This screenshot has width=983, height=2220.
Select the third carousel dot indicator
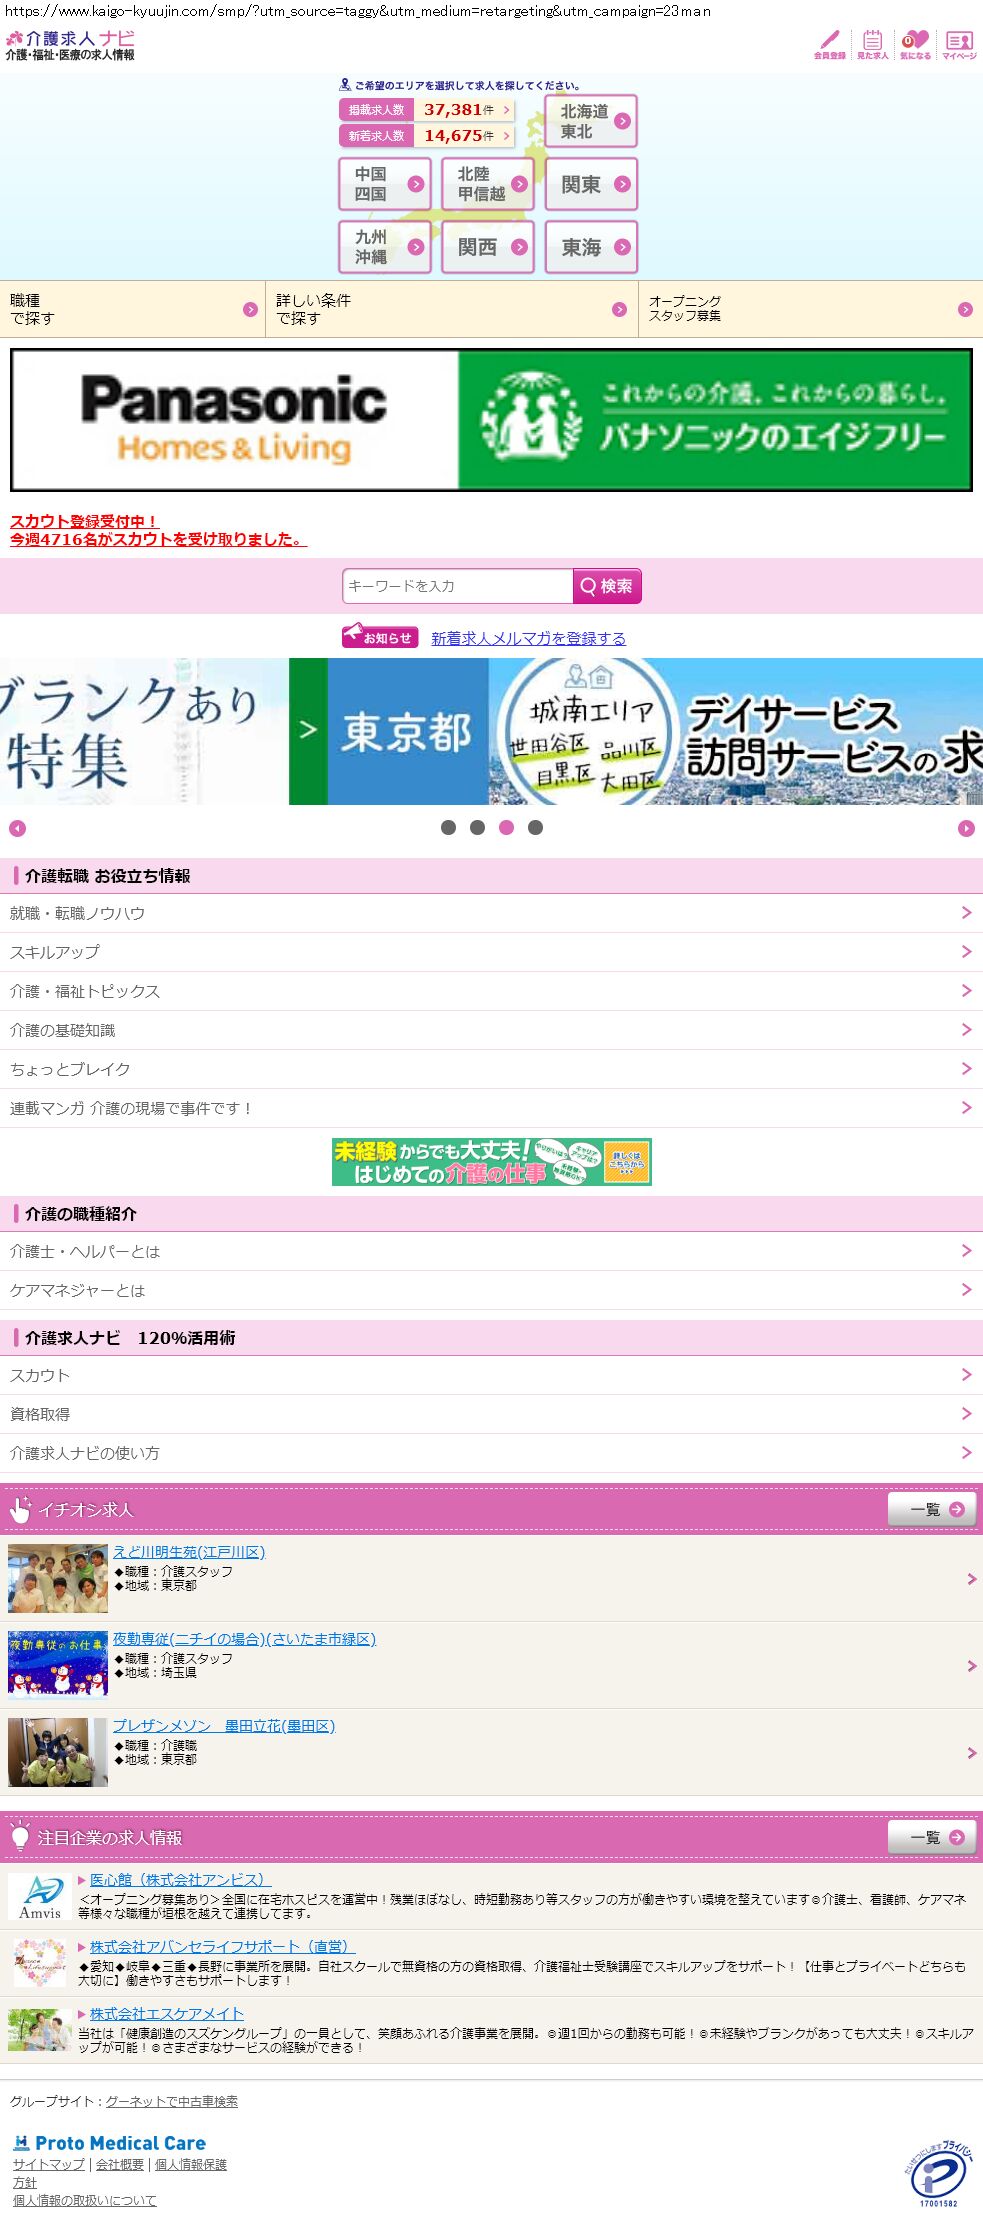tap(507, 827)
